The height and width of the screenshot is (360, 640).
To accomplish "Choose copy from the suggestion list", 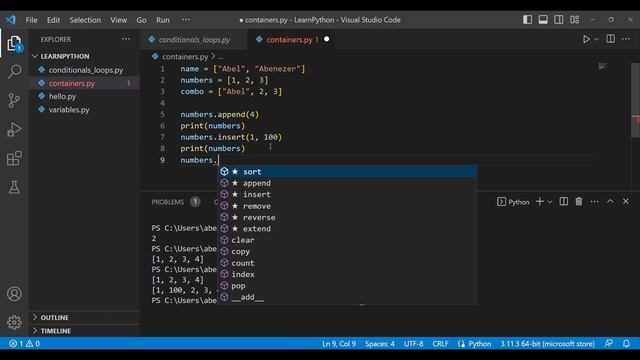I will click(348, 252).
